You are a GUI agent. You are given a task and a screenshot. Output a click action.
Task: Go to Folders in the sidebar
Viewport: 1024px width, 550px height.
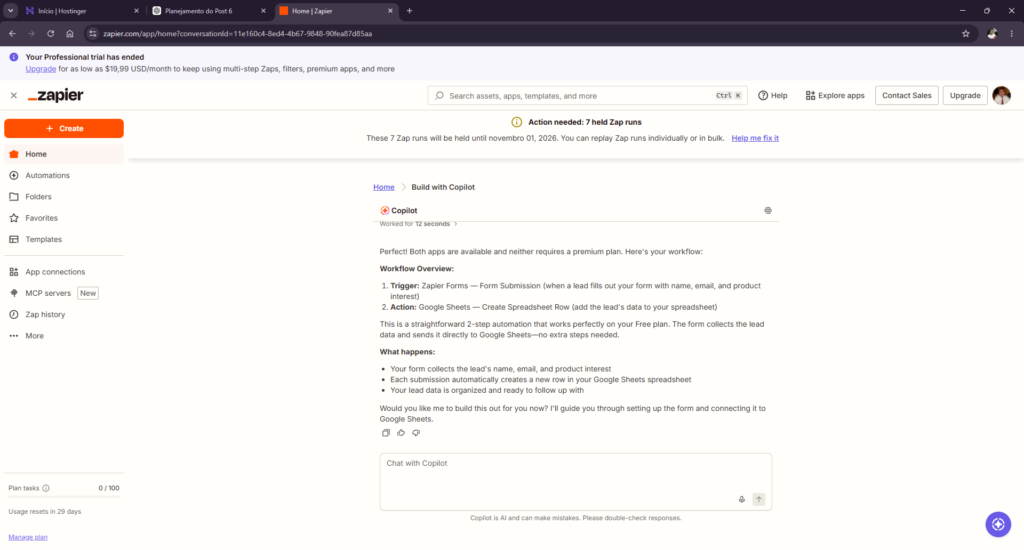click(64, 197)
